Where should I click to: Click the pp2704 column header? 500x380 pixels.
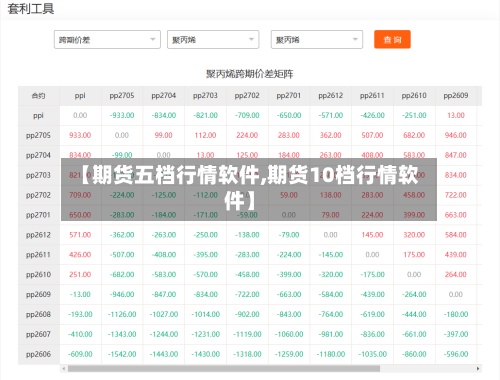coord(164,96)
